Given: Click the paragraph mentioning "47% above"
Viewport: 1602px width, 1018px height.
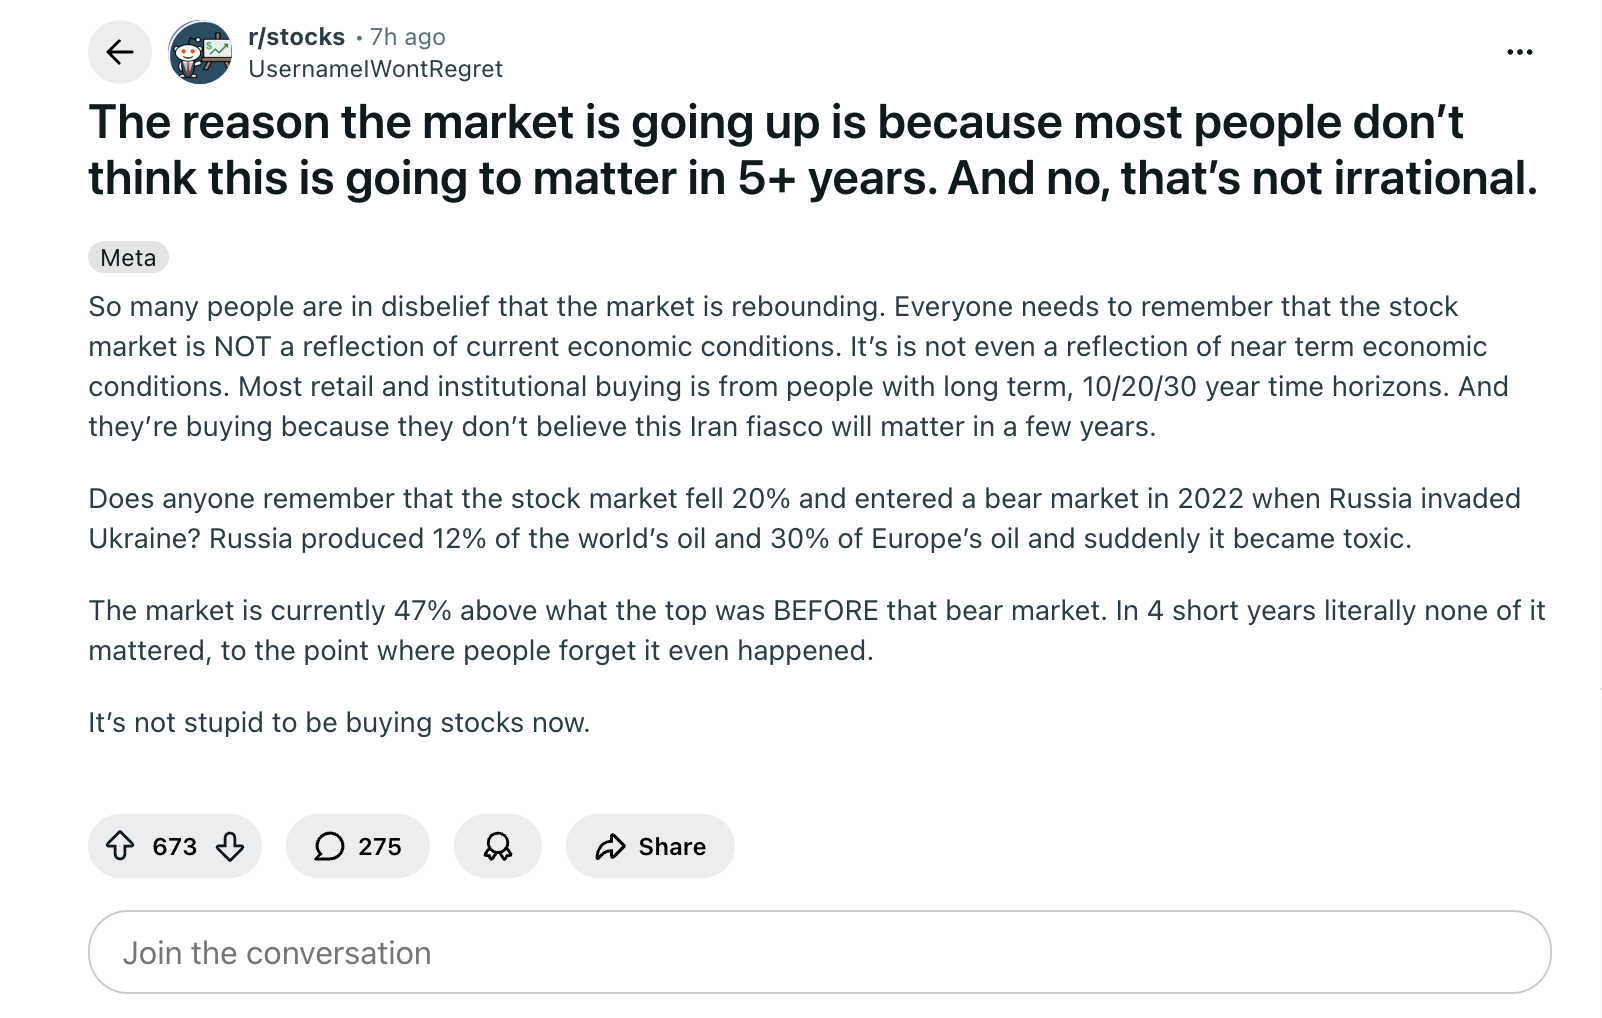Looking at the screenshot, I should point(816,630).
